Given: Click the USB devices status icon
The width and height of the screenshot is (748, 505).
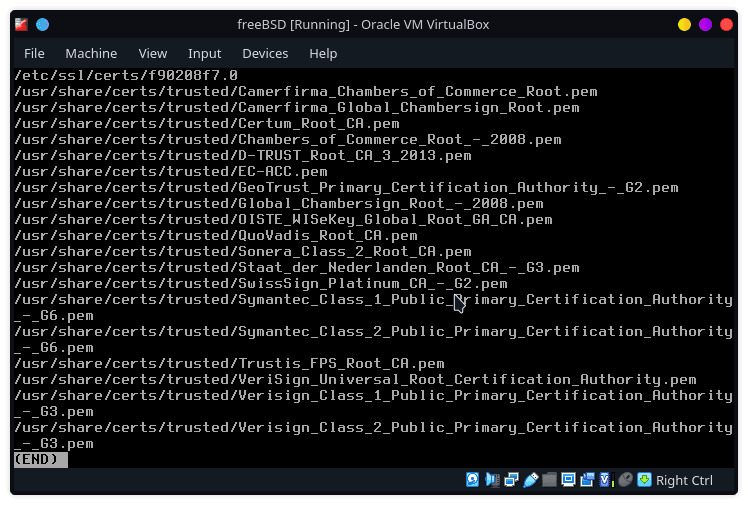Looking at the screenshot, I should 530,480.
